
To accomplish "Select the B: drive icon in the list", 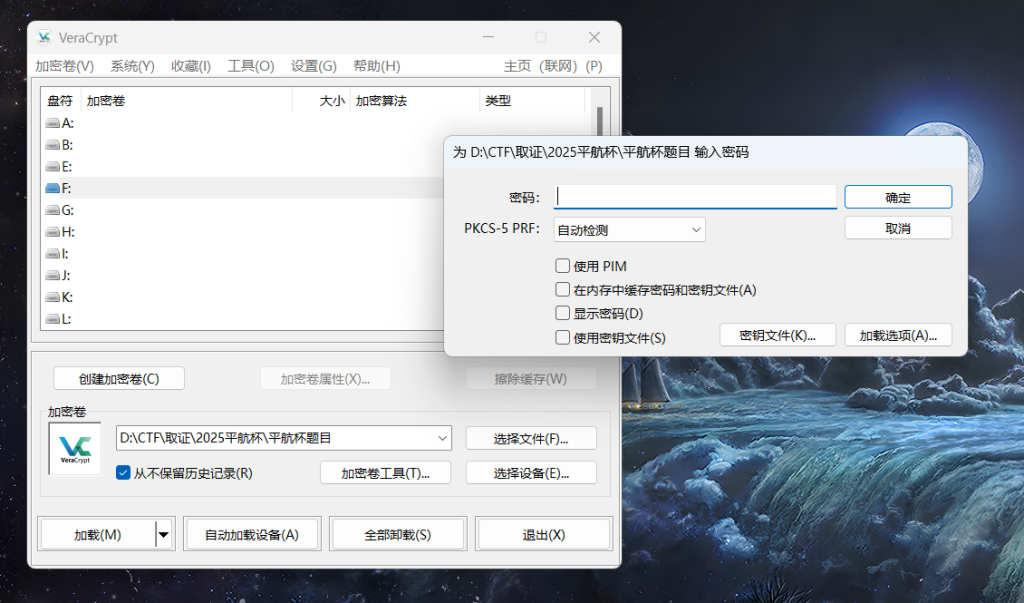I will pos(53,145).
